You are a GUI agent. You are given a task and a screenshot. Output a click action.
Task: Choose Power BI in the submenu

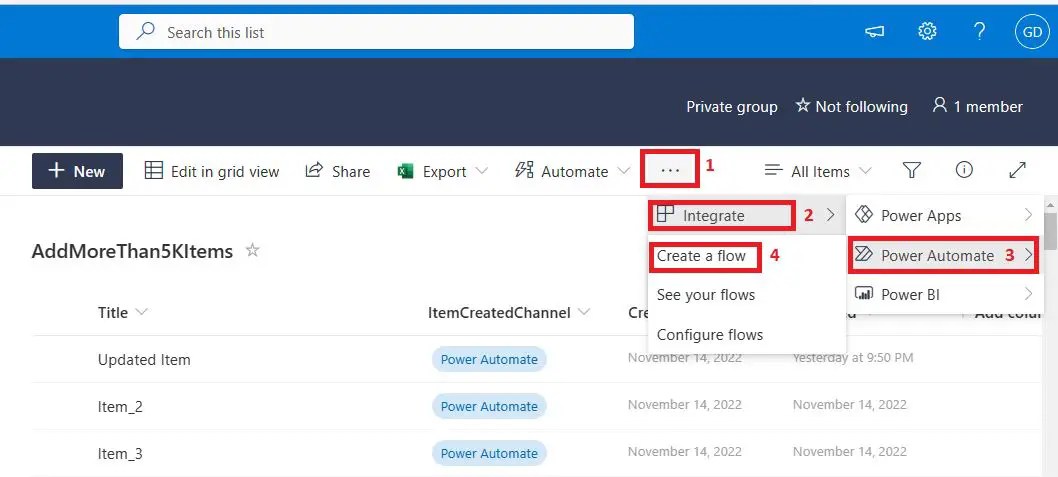point(945,294)
